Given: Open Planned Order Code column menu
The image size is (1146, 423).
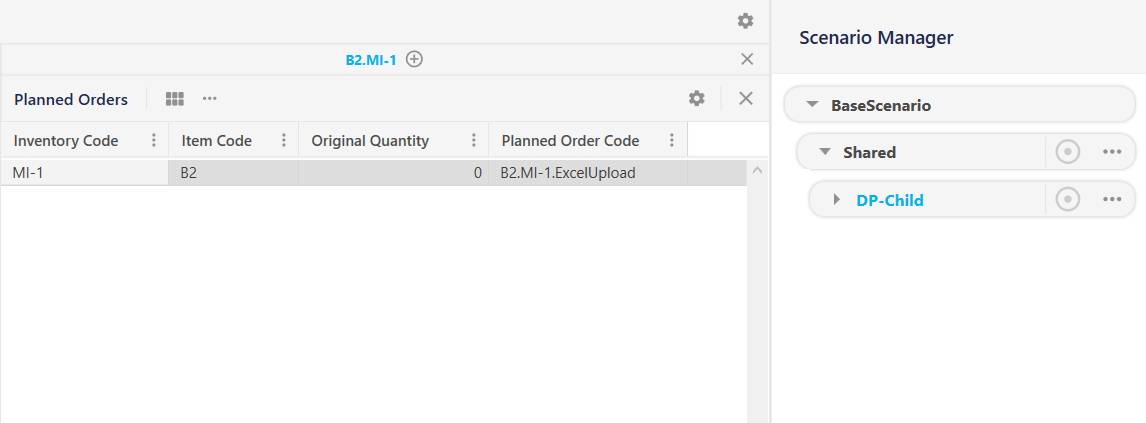Looking at the screenshot, I should coord(672,141).
